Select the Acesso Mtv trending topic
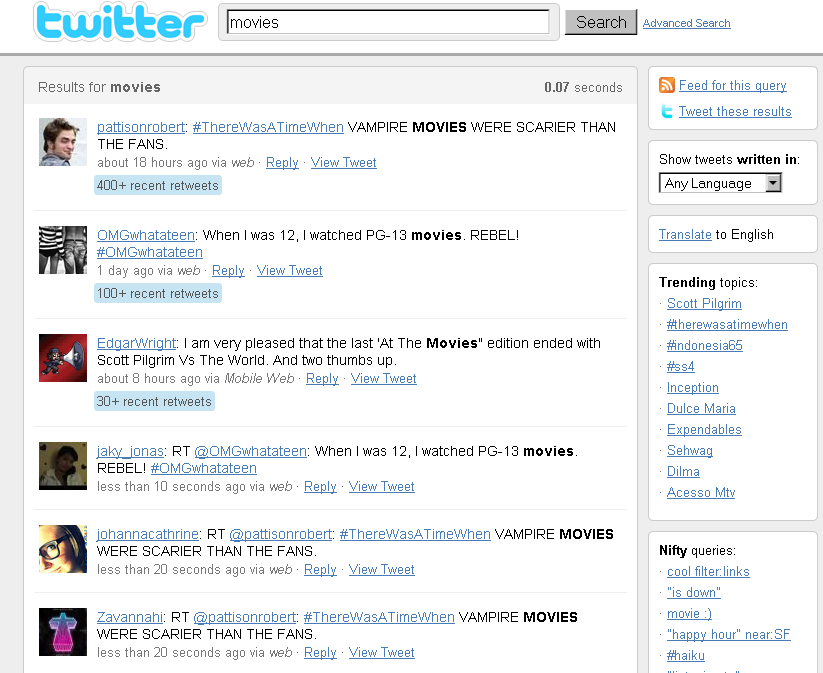This screenshot has width=823, height=673. tap(701, 492)
